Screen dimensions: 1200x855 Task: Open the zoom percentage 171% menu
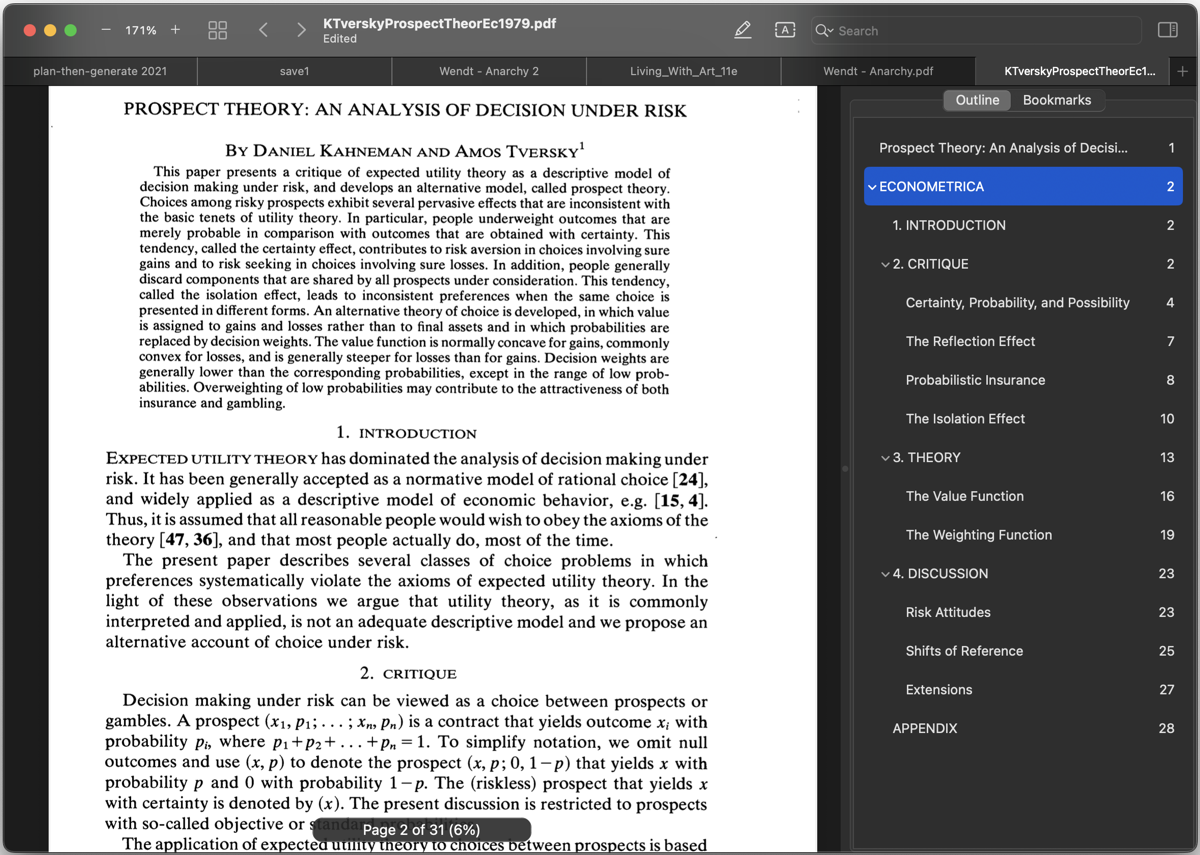(x=141, y=30)
